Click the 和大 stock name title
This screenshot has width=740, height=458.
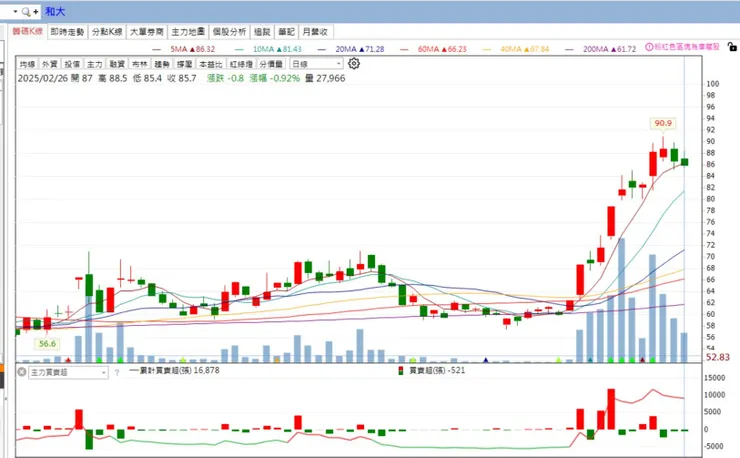click(55, 11)
